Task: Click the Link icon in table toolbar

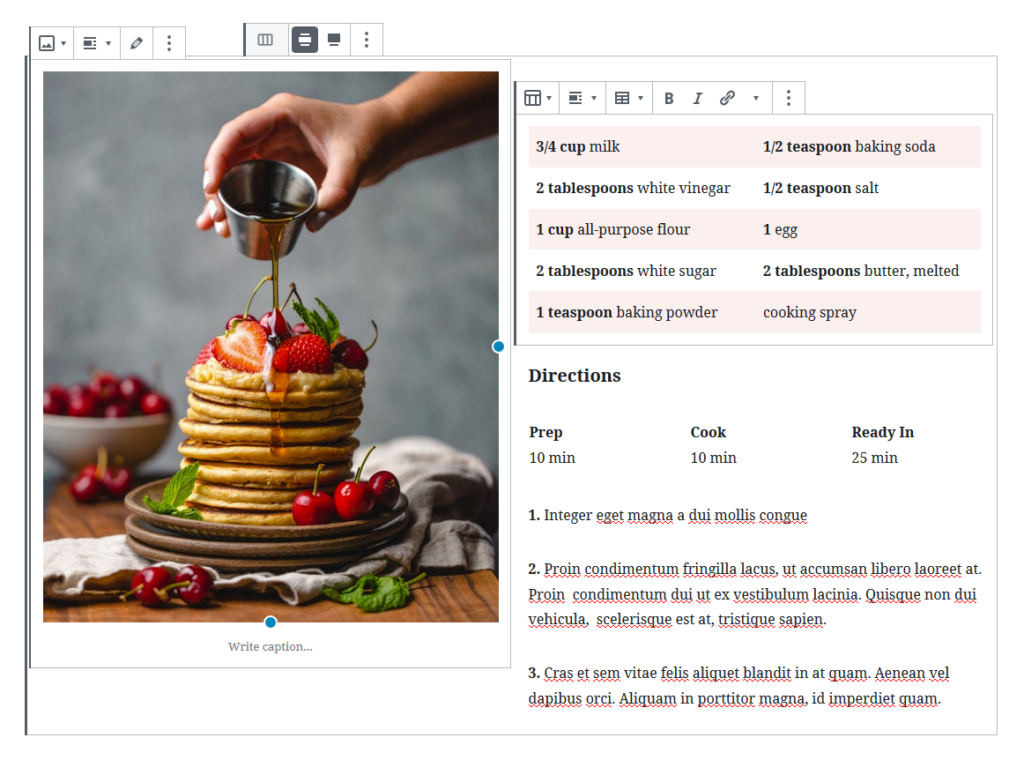Action: point(729,97)
